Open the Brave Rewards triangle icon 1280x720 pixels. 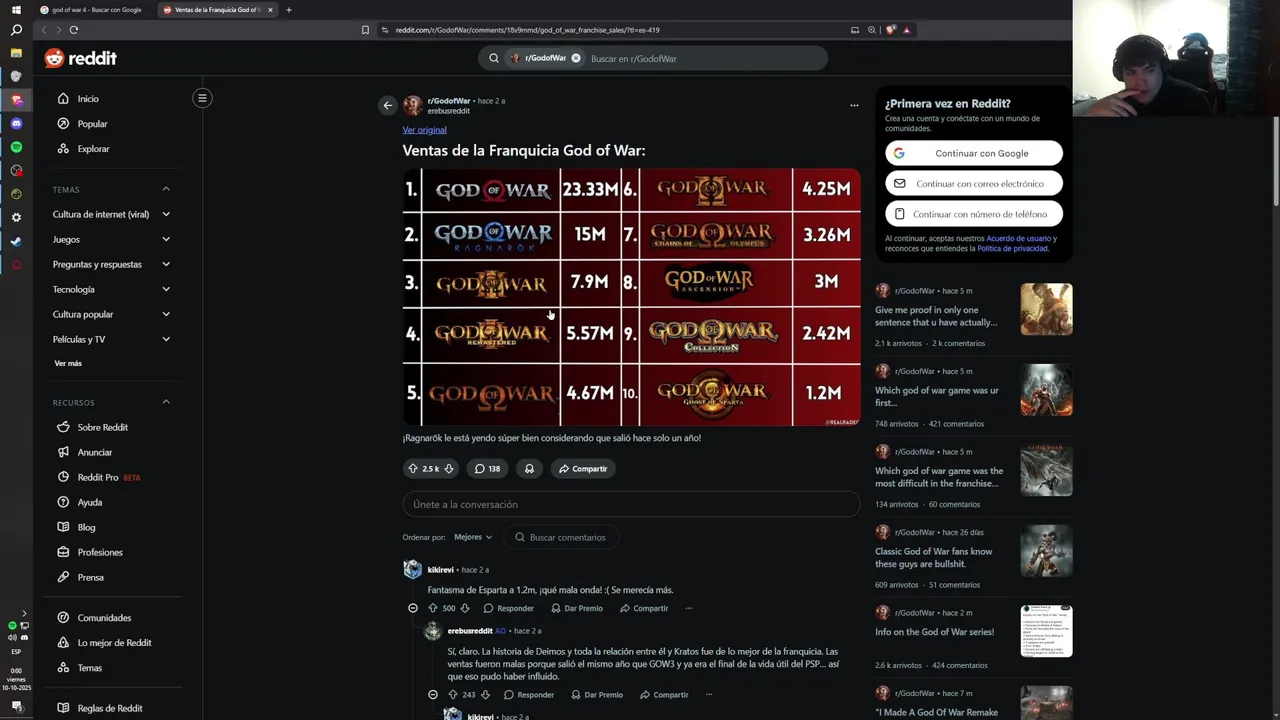[x=906, y=30]
